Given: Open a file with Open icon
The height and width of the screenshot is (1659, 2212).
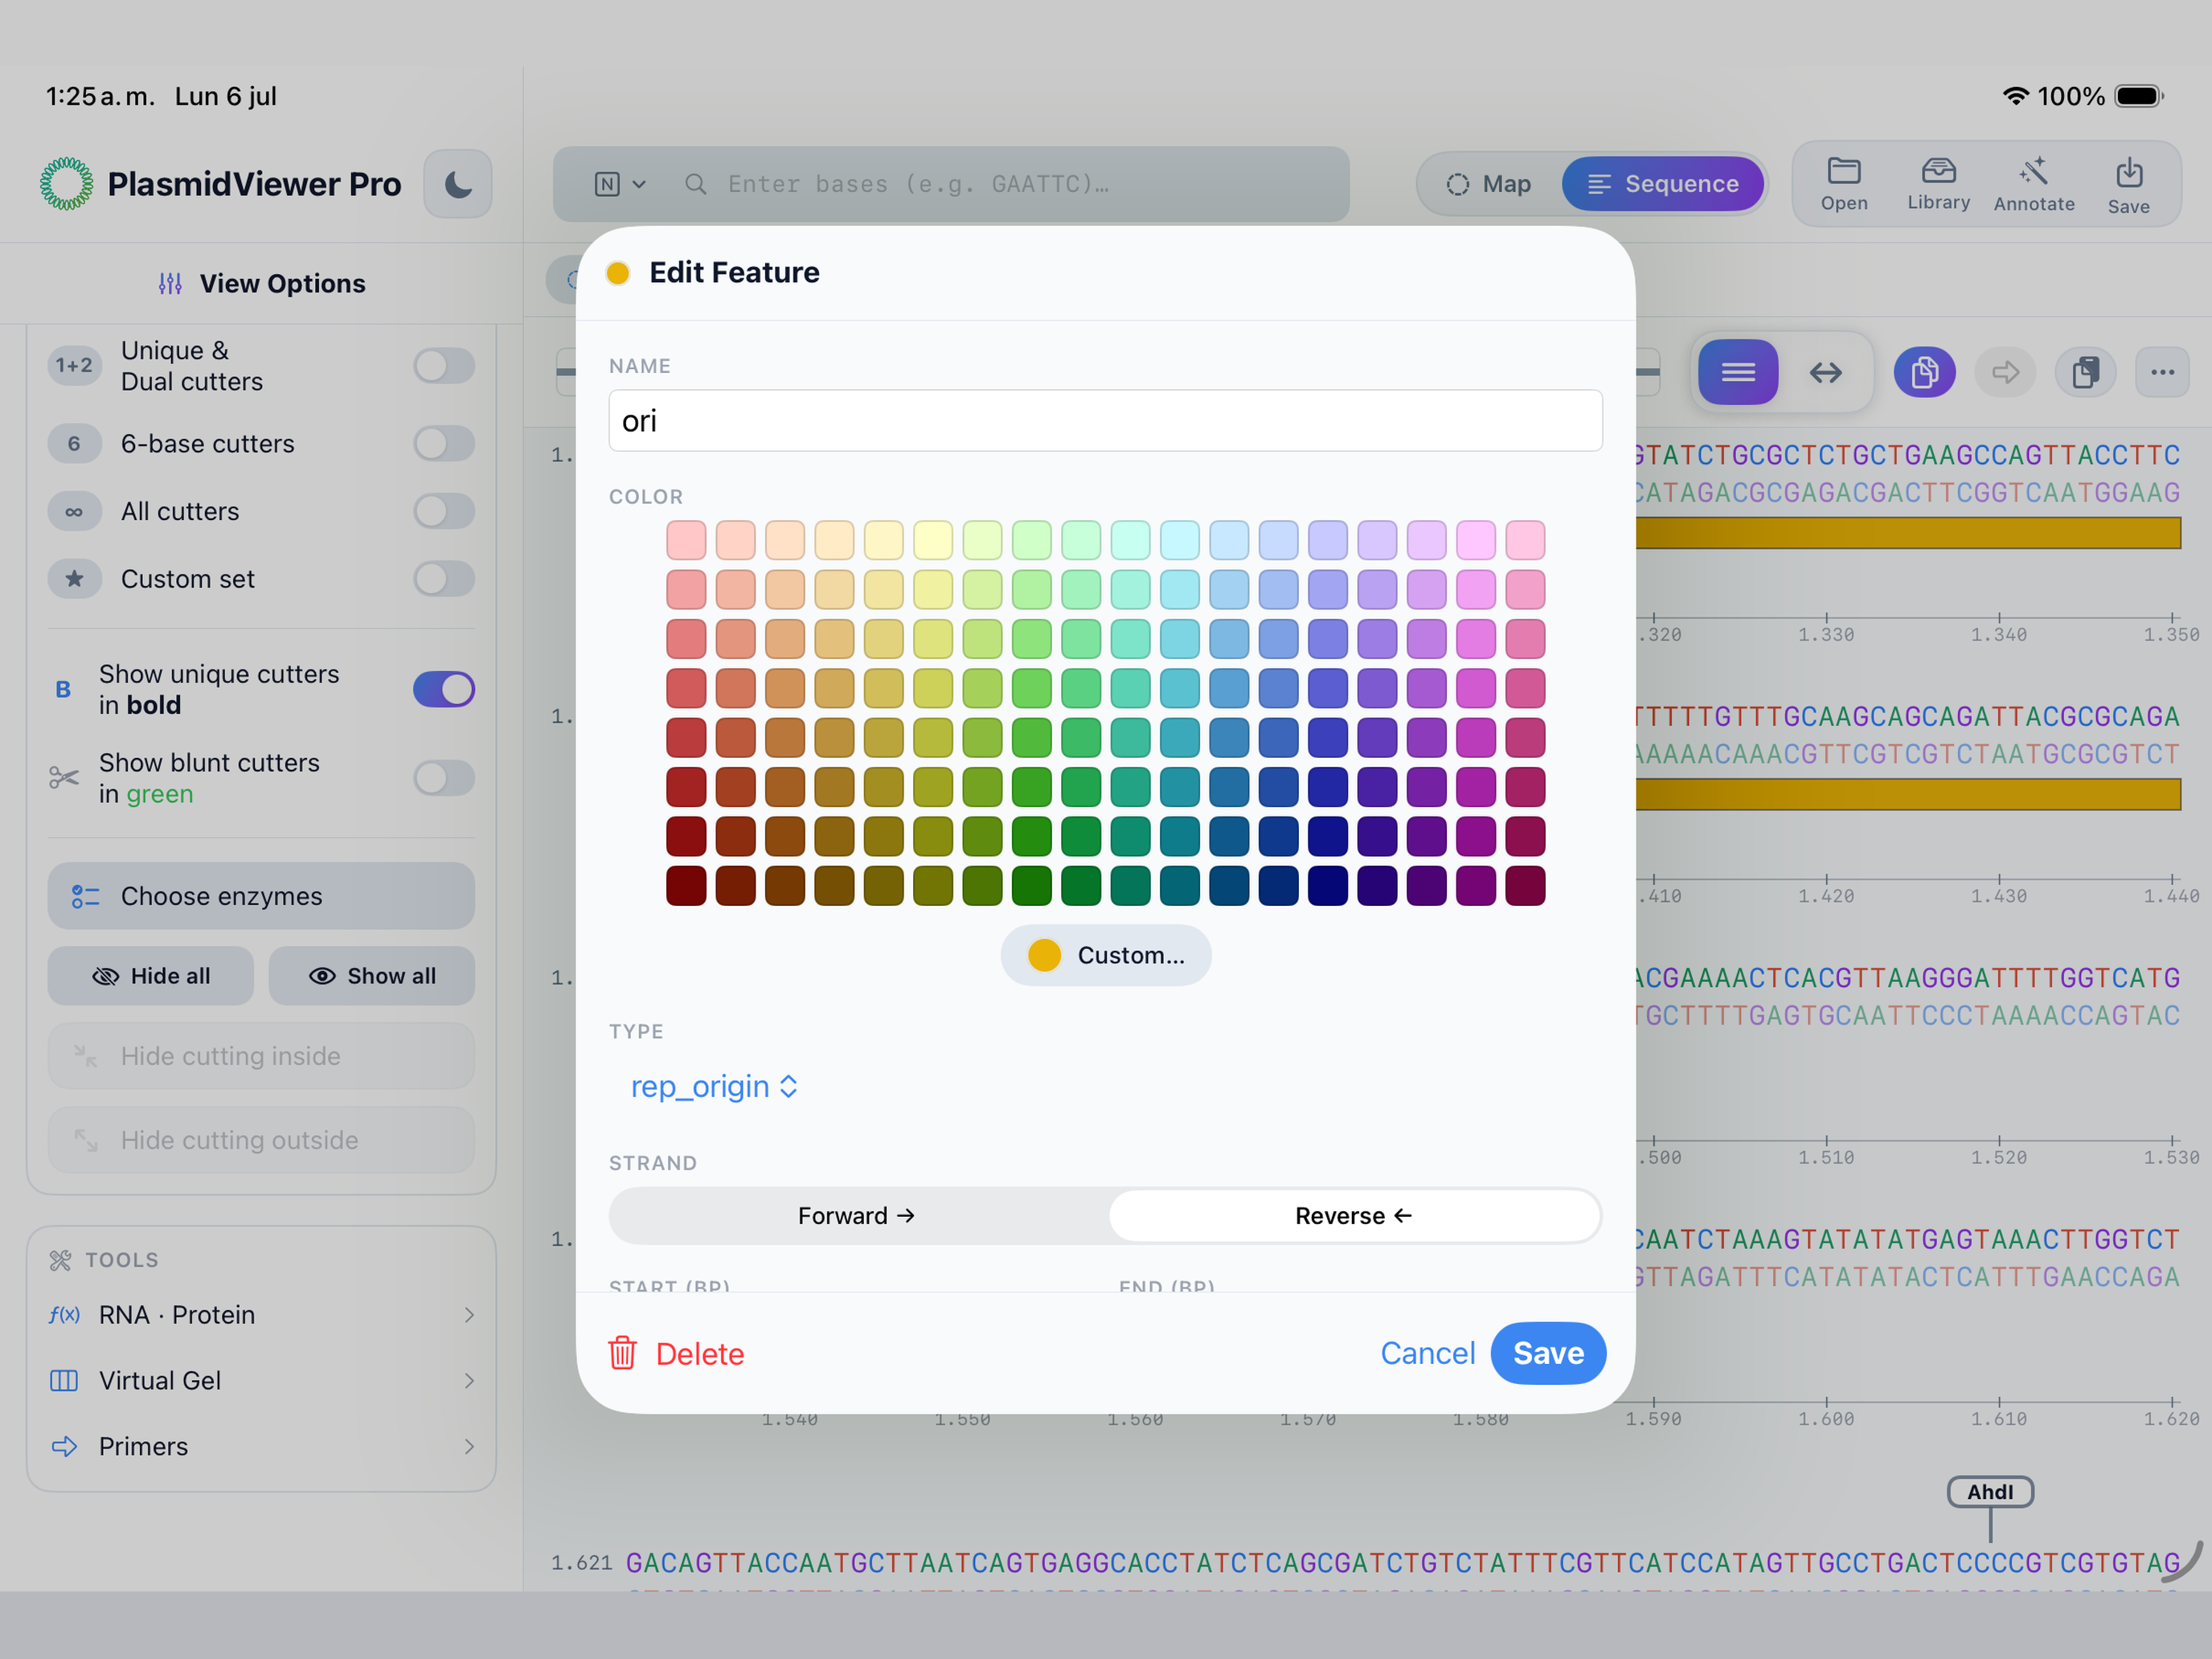Looking at the screenshot, I should coord(1843,184).
